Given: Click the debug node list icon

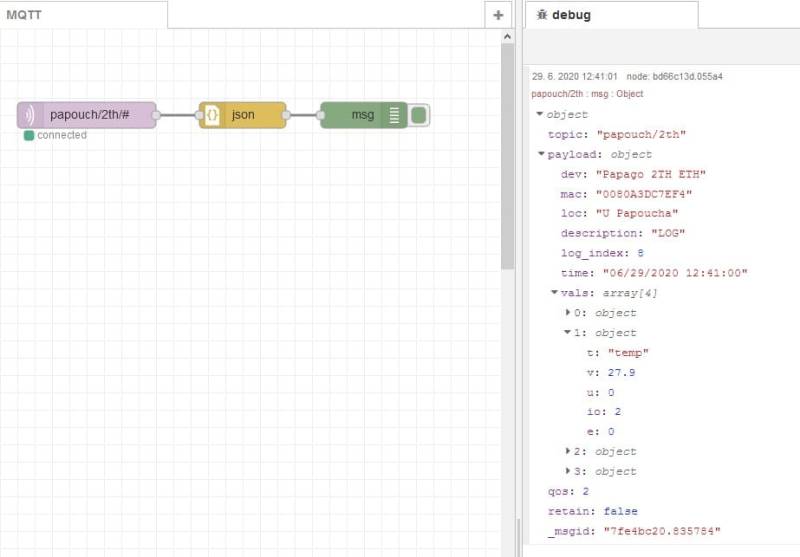Looking at the screenshot, I should tap(394, 115).
